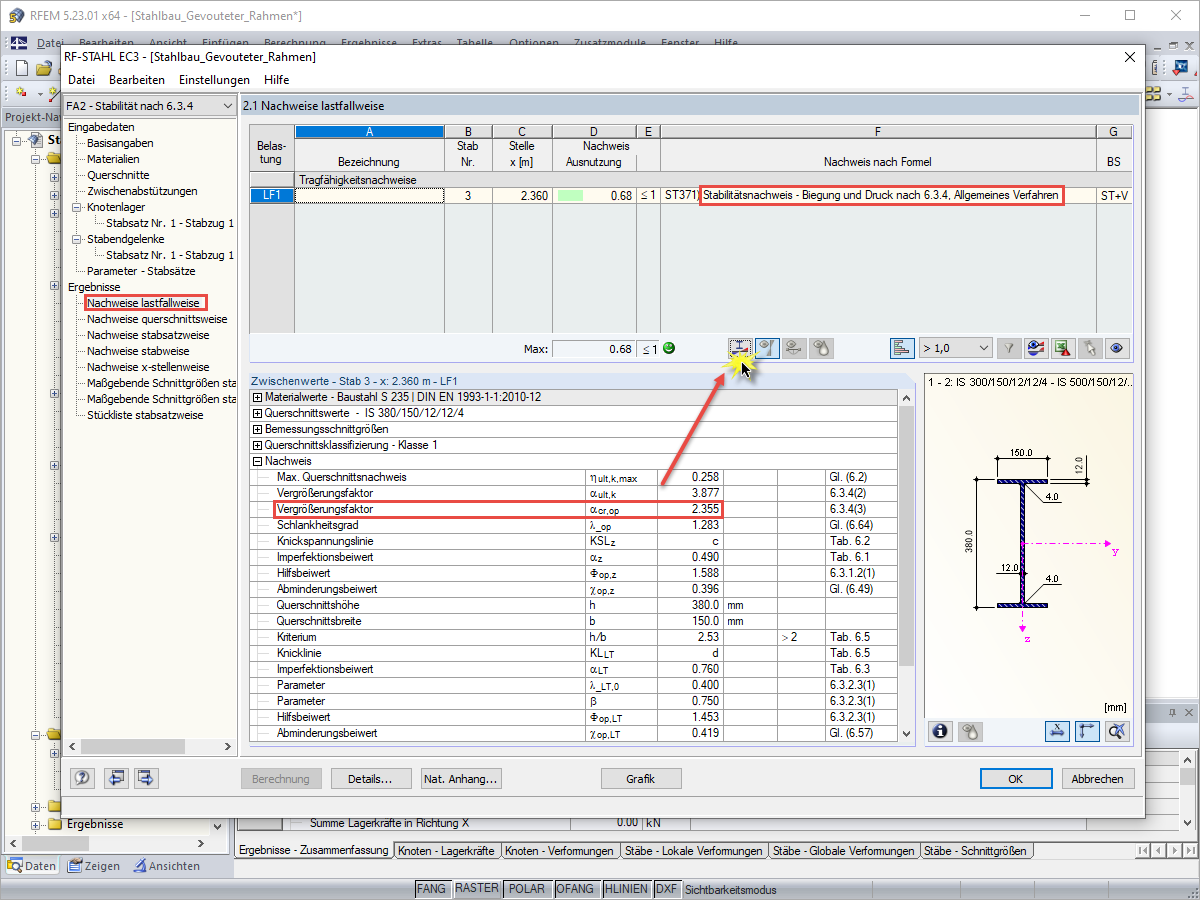This screenshot has height=900, width=1200.
Task: Open Datei menu in RF-STAHL dialog
Action: 81,79
